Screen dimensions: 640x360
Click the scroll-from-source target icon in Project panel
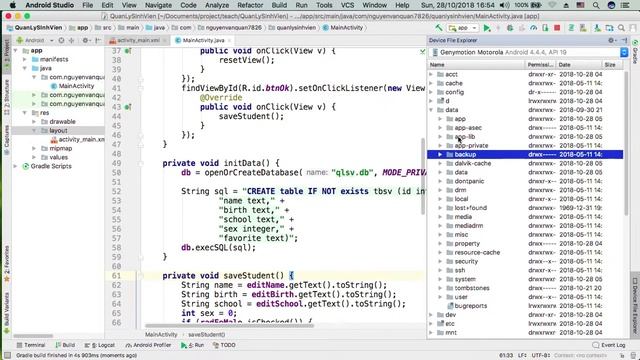(x=61, y=40)
